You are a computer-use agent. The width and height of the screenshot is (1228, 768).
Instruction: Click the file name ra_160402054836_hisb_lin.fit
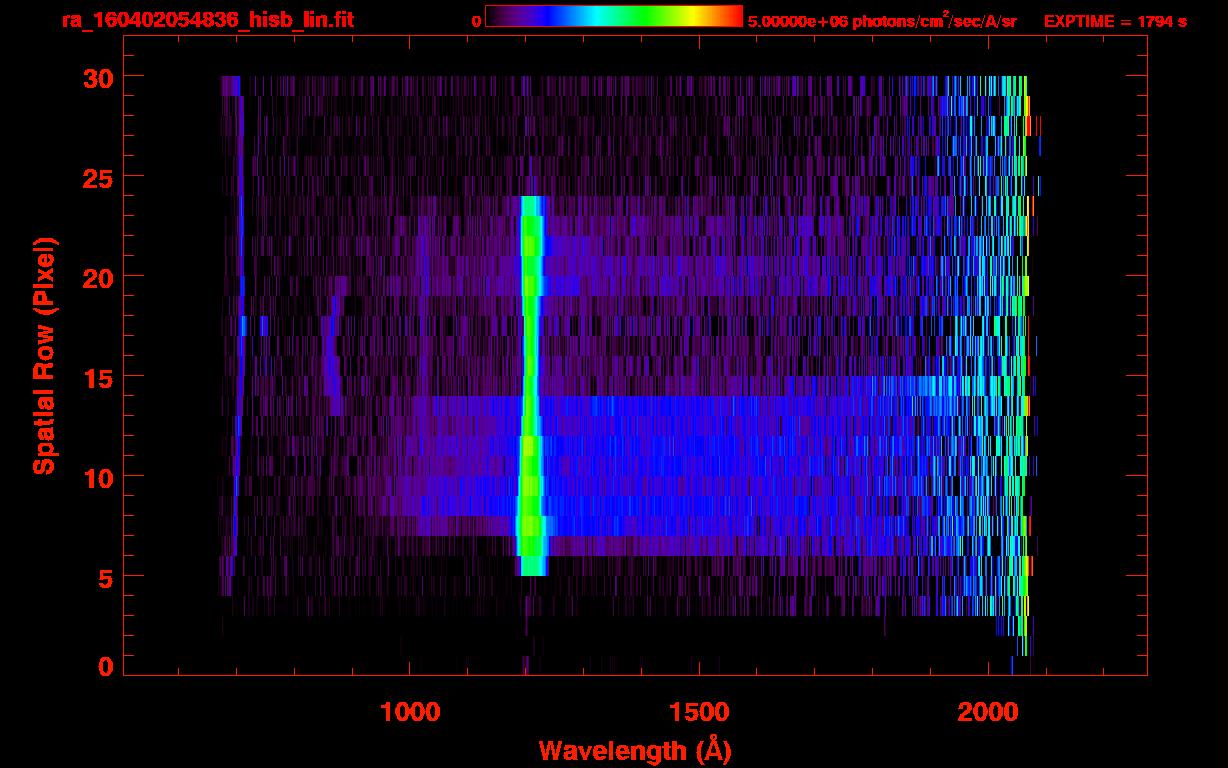pos(207,20)
